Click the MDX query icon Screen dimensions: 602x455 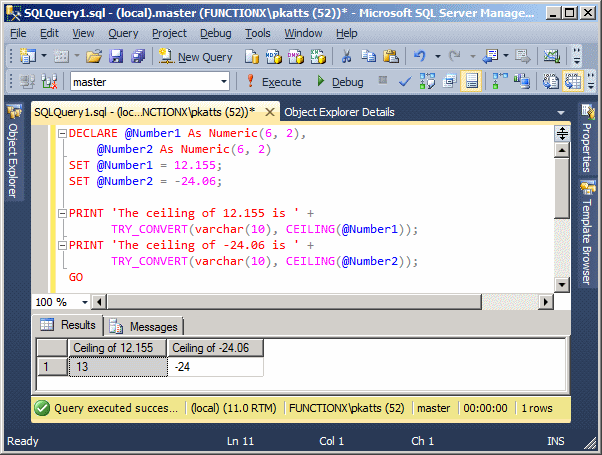(x=274, y=56)
